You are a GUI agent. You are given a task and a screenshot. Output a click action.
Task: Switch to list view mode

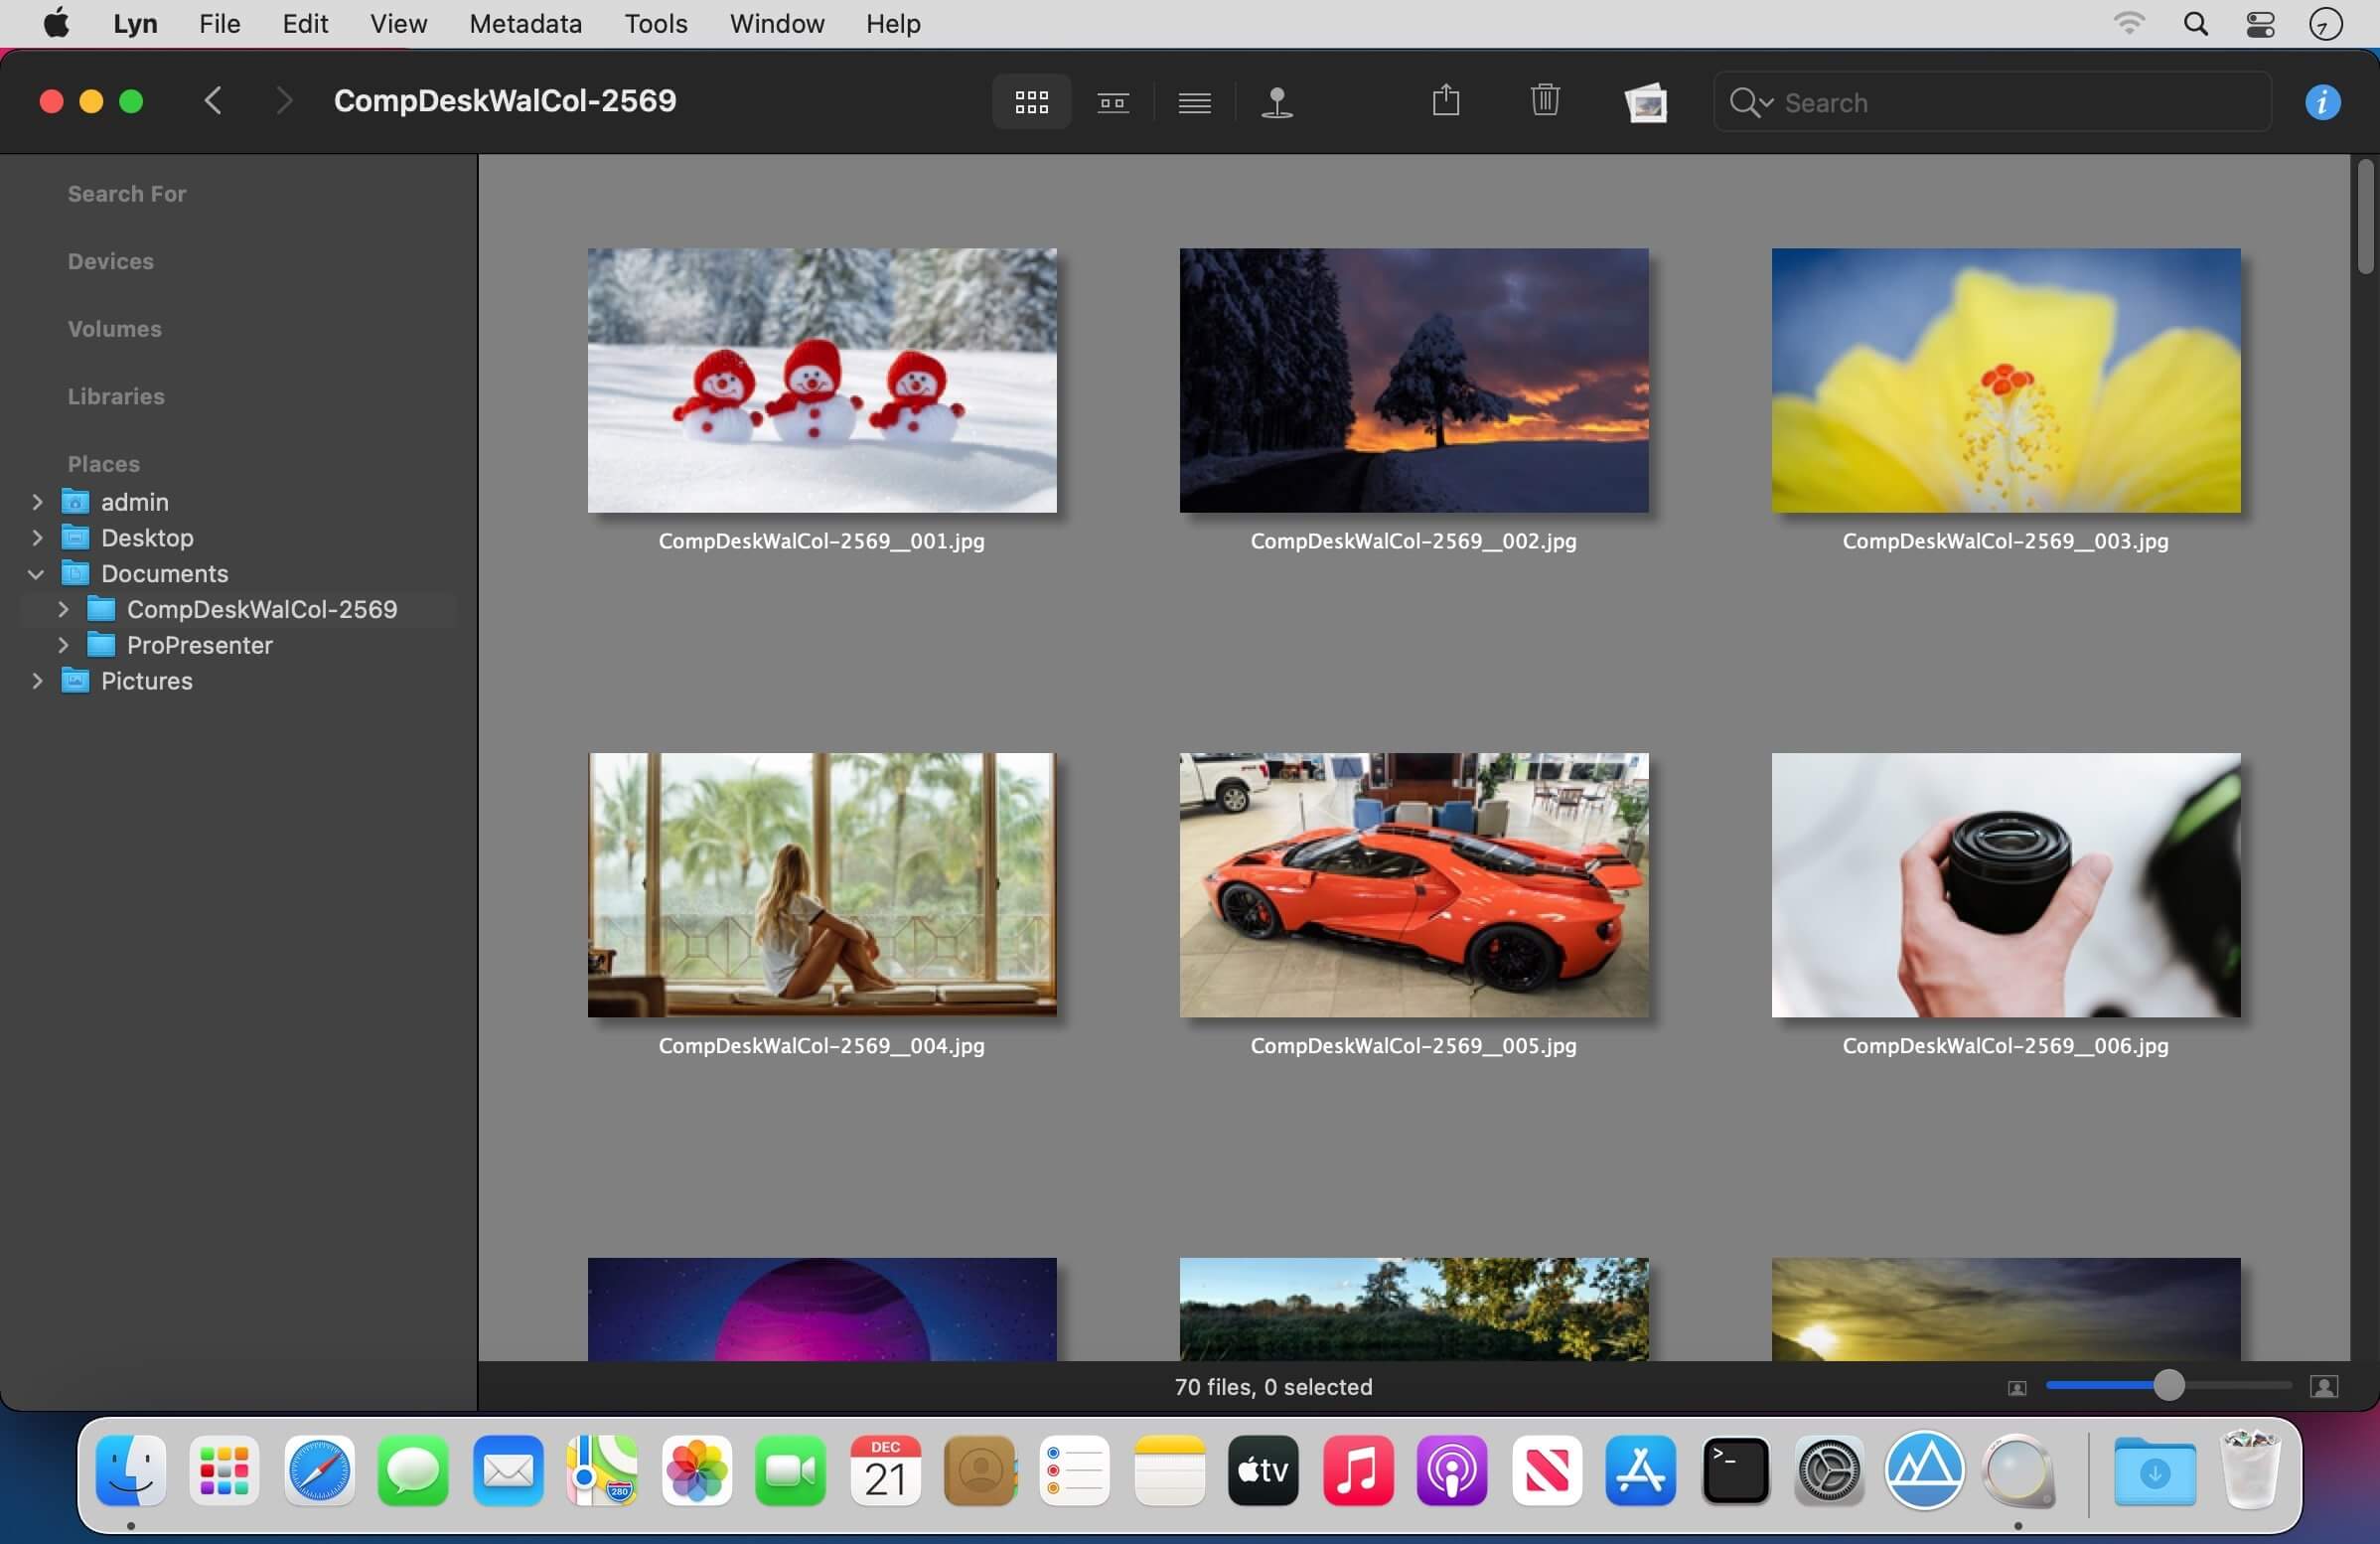tap(1194, 102)
